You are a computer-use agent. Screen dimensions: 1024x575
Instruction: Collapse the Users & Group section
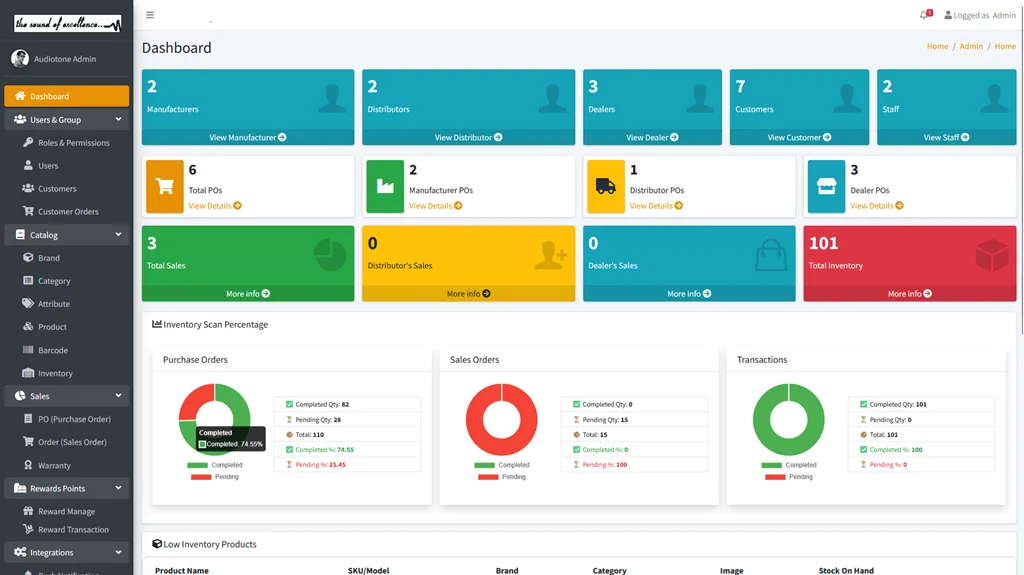point(66,120)
